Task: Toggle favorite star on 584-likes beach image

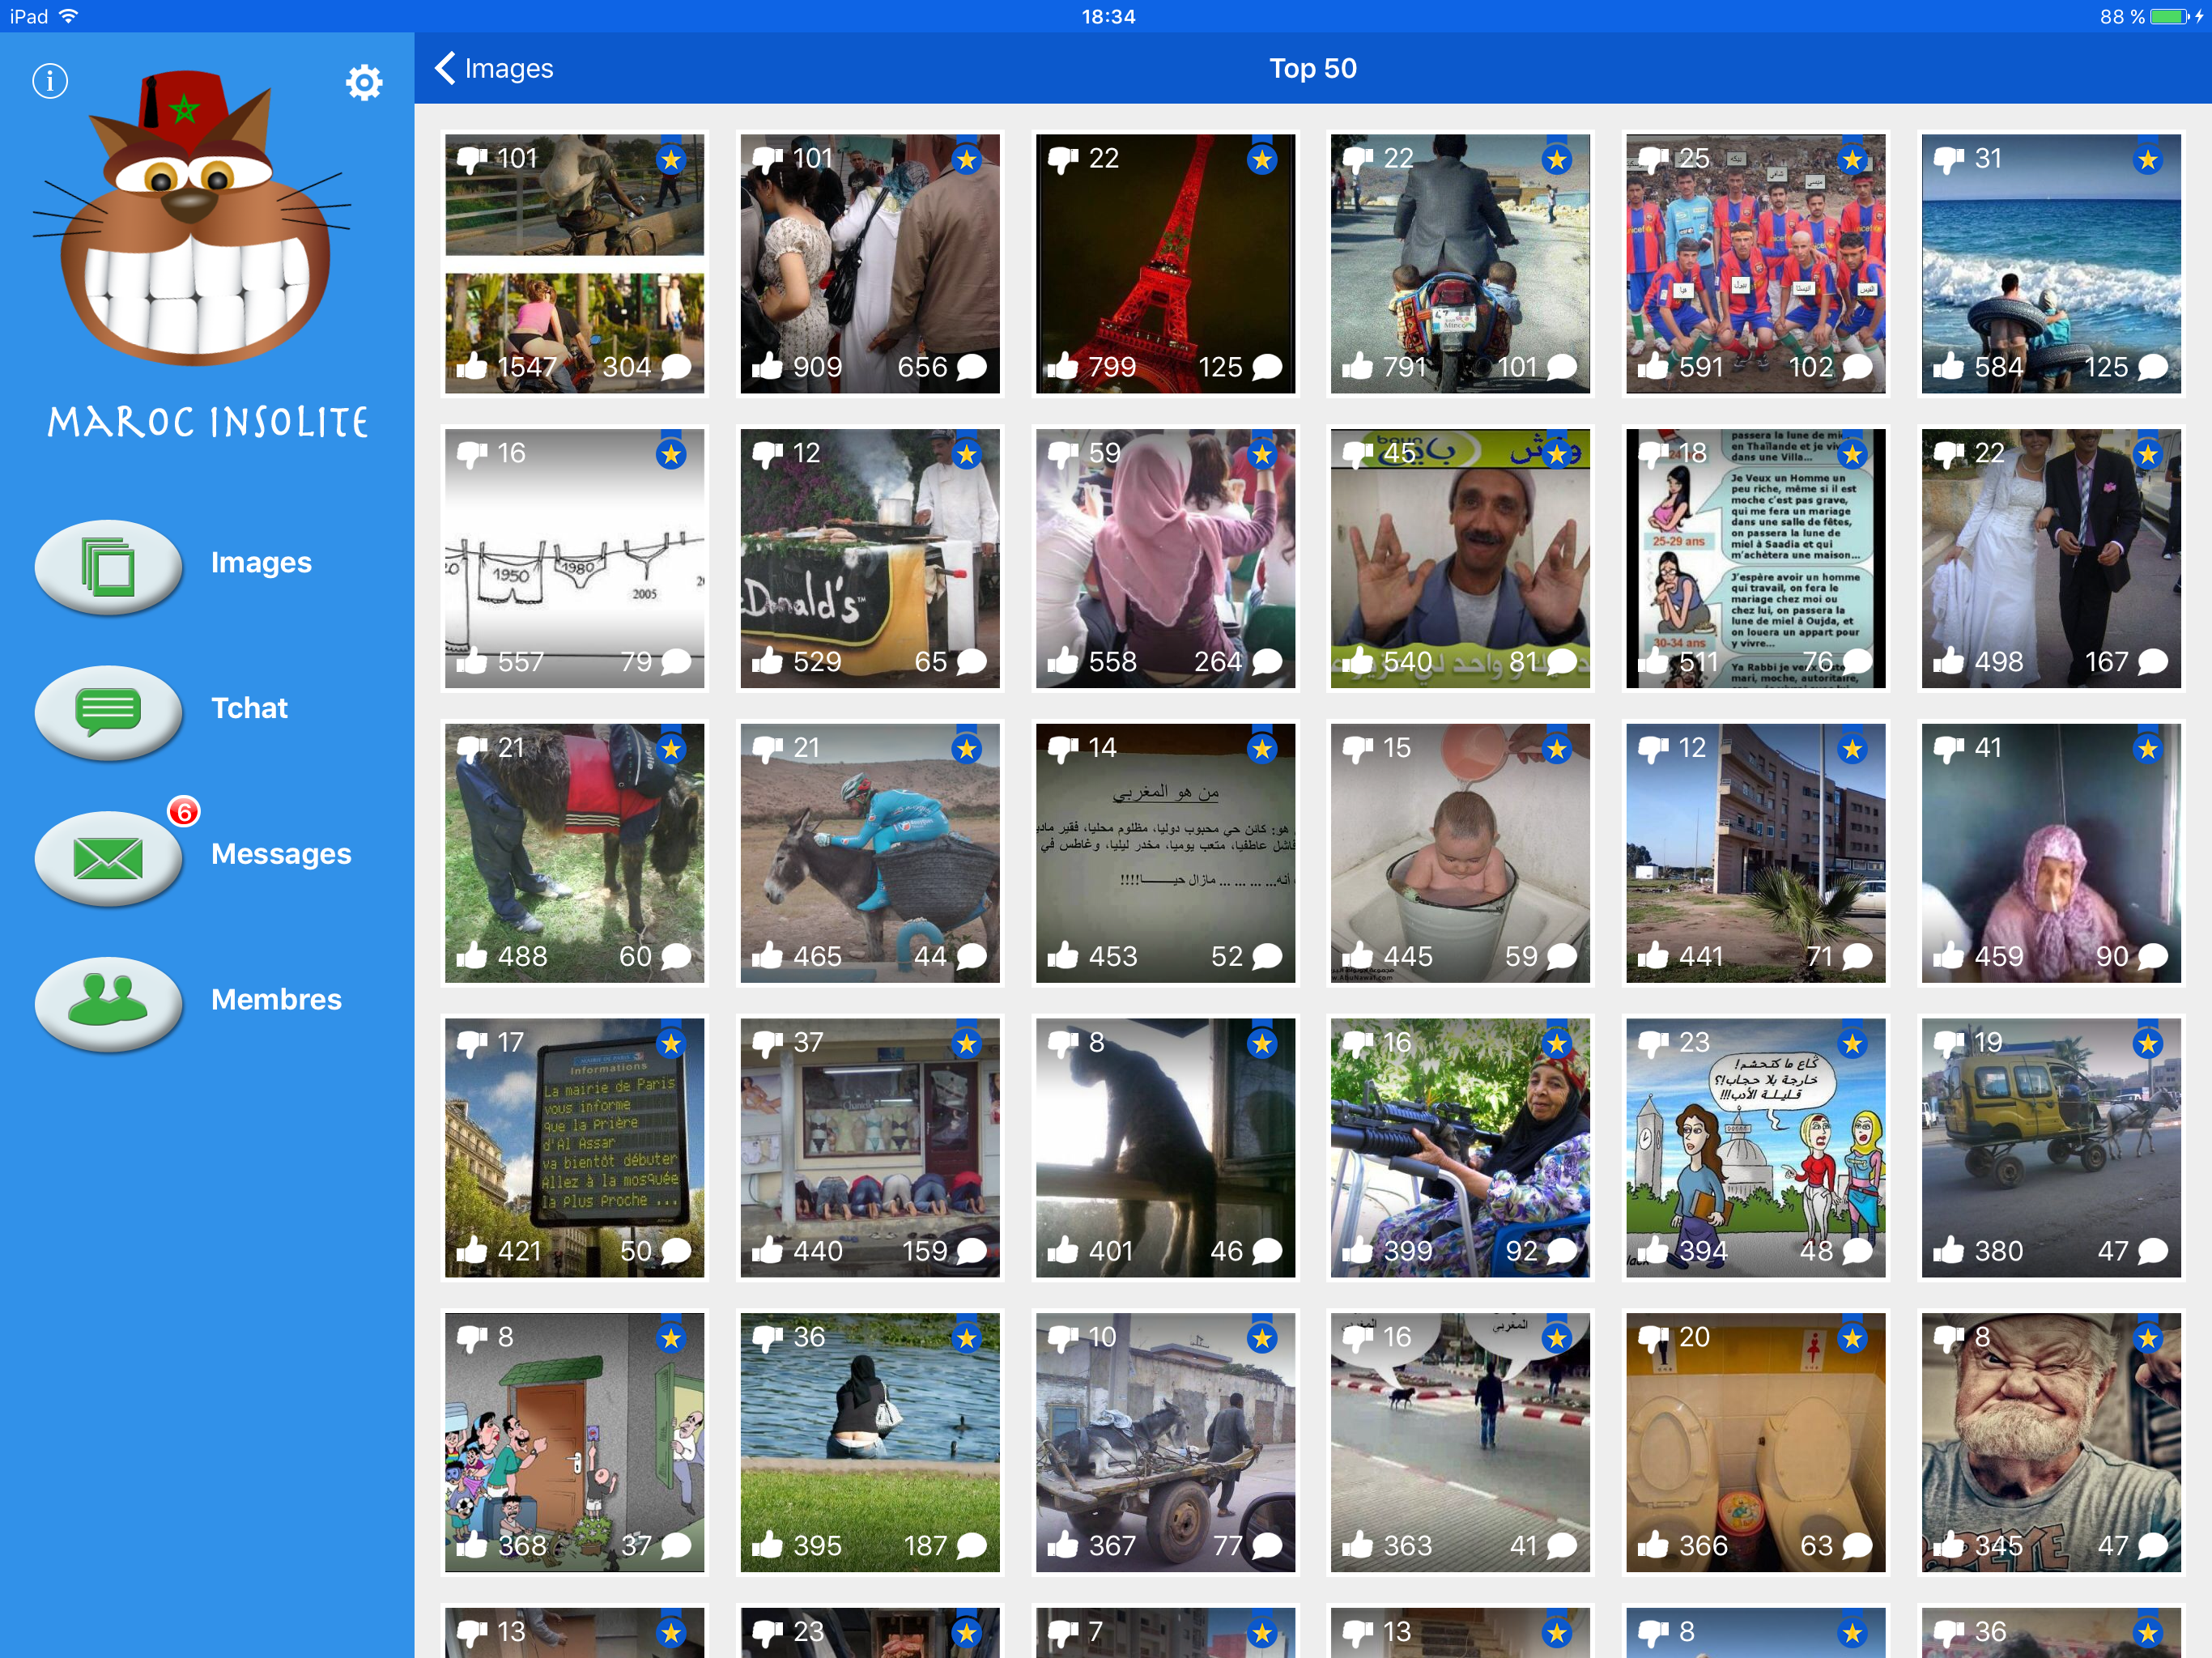Action: (x=2147, y=159)
